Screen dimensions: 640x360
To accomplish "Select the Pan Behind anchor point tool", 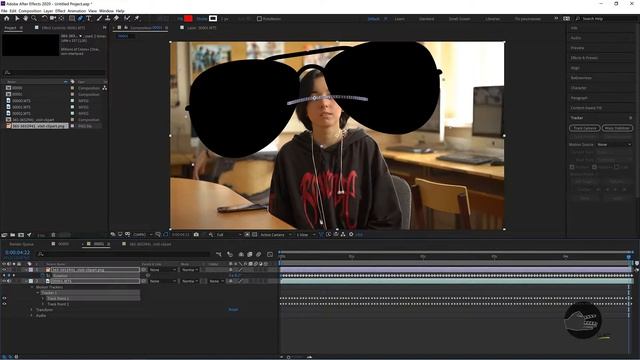I will [61, 18].
